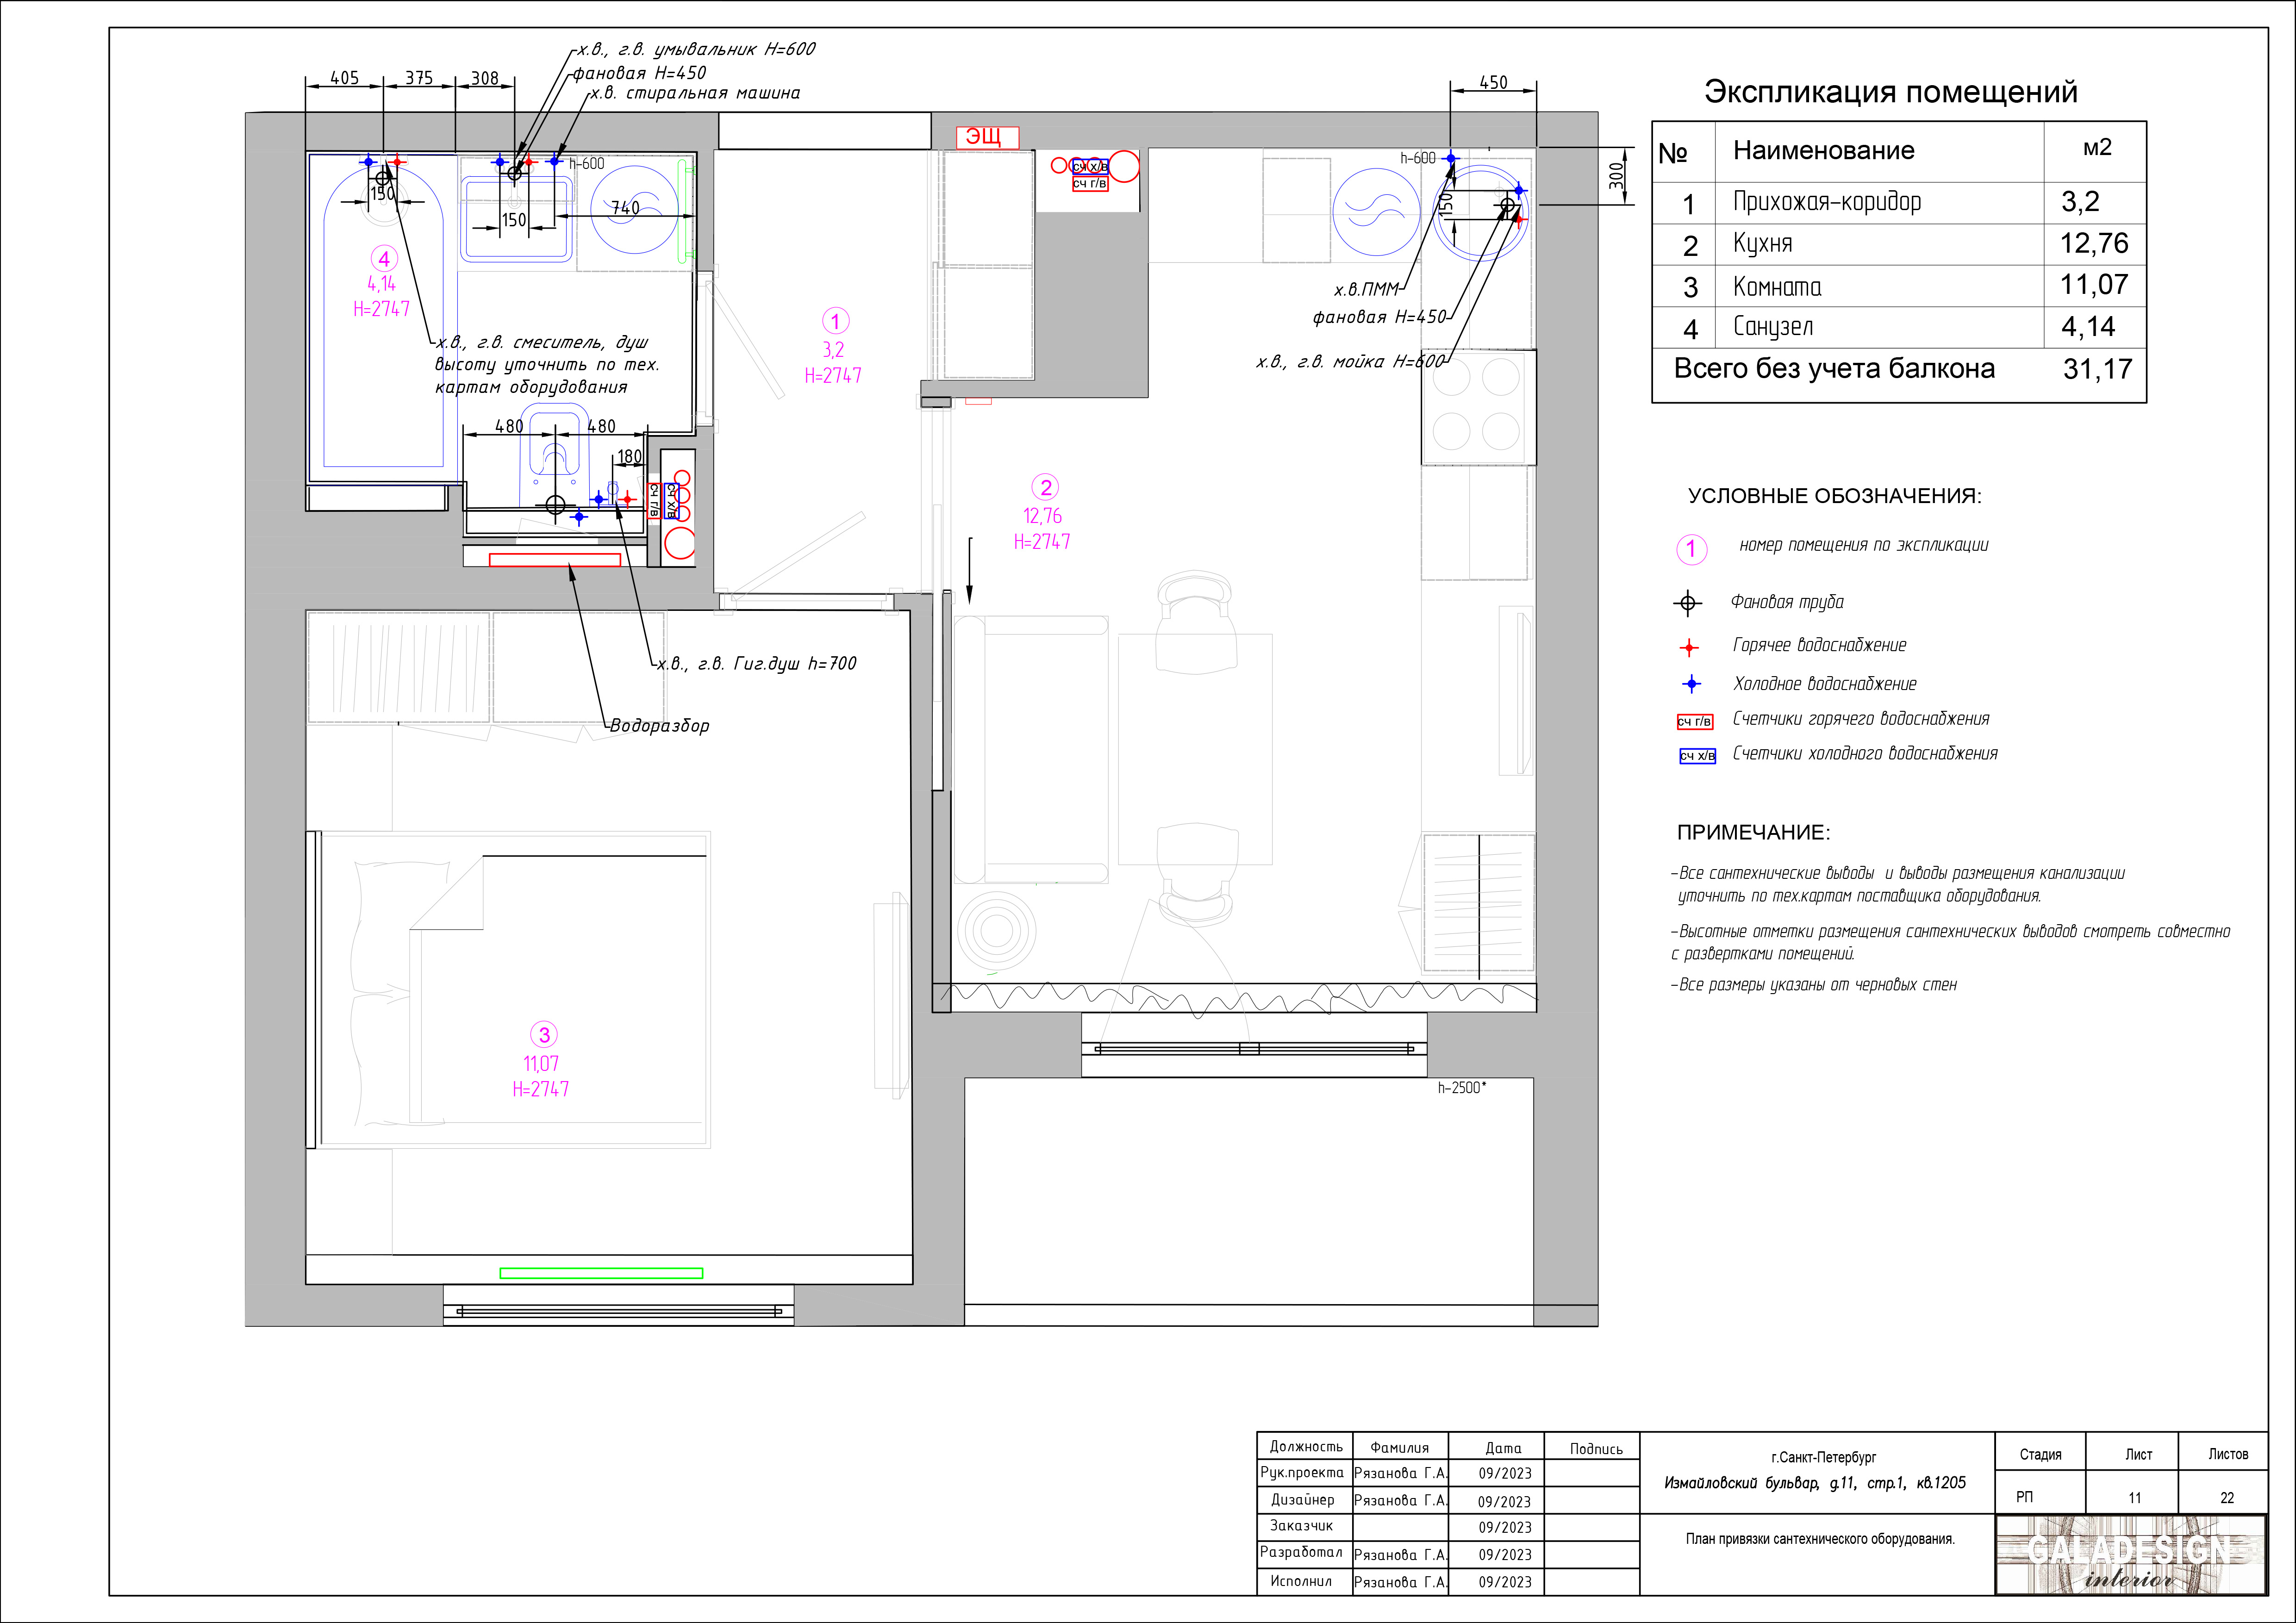2296x1623 pixels.
Task: Click the Экспликация помещений heading
Action: pos(1890,92)
